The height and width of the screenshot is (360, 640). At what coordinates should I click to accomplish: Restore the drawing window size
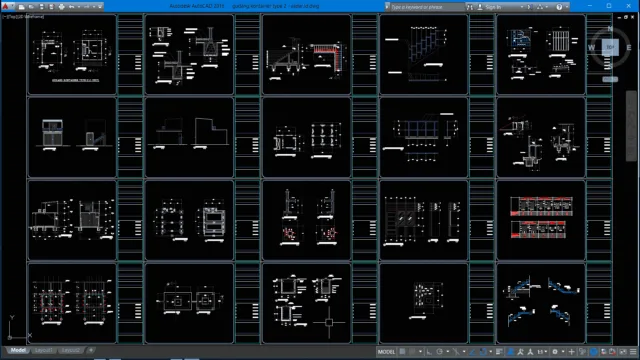coord(626,17)
